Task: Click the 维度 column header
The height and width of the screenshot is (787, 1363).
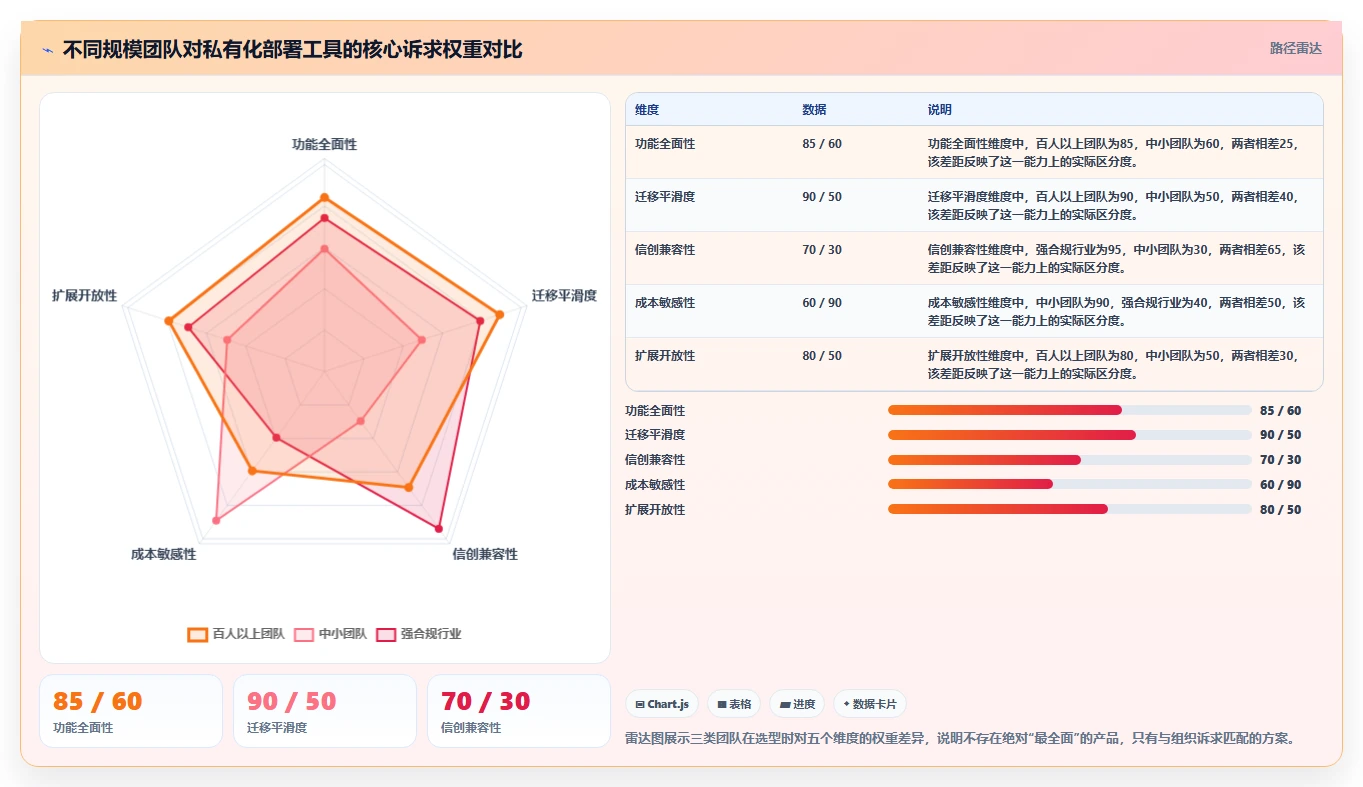Action: click(647, 110)
